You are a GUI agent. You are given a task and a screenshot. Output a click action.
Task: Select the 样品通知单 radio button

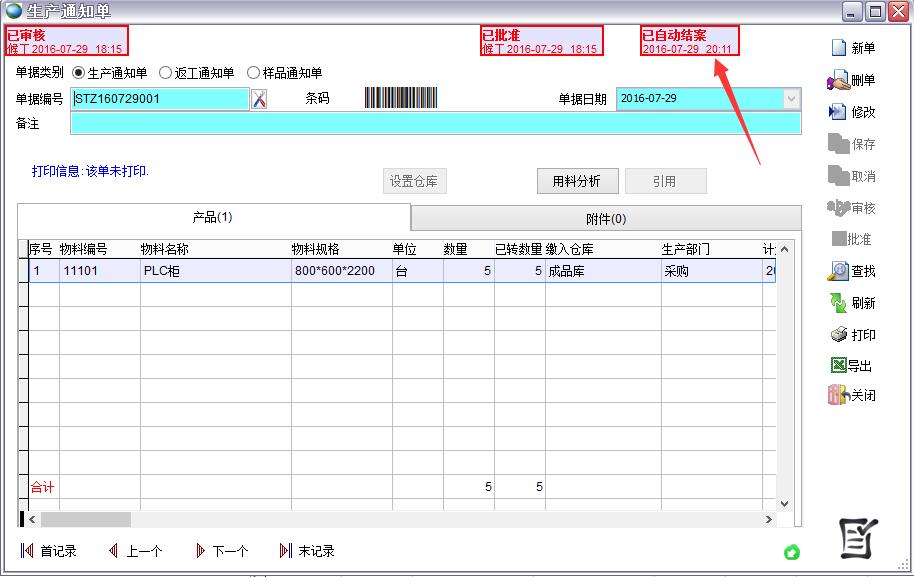click(253, 73)
